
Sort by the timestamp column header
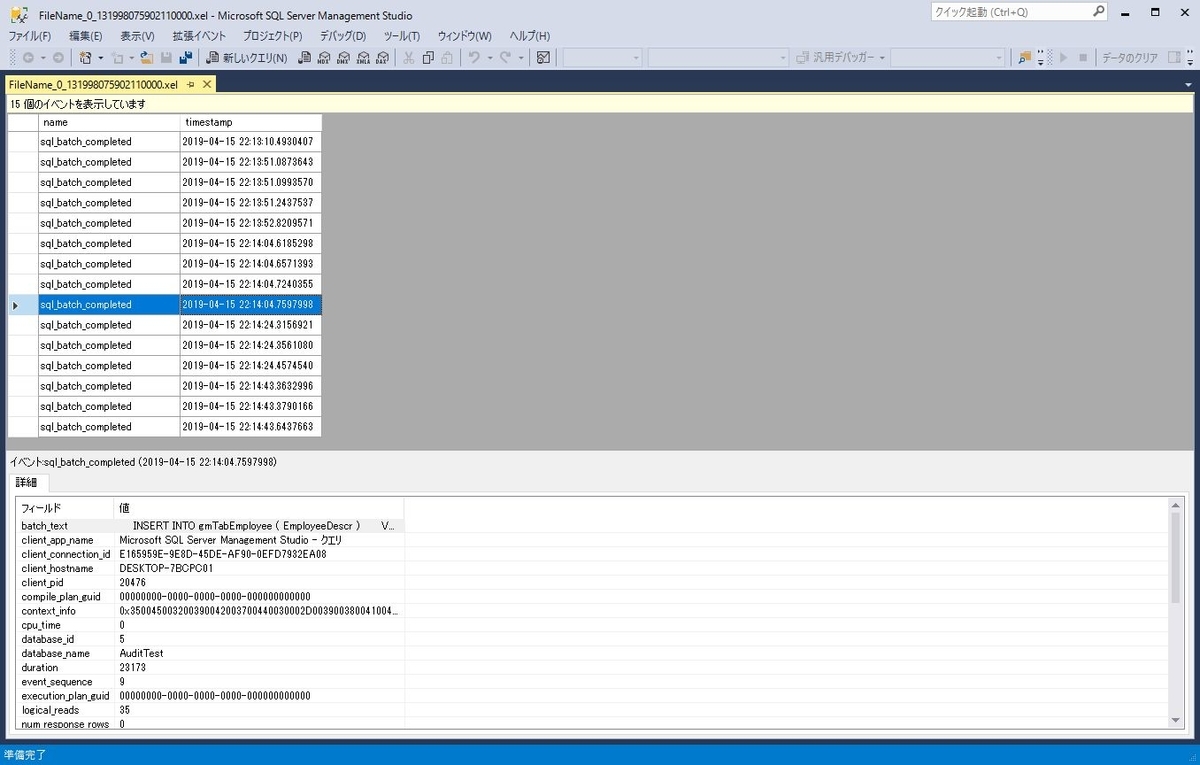click(251, 122)
